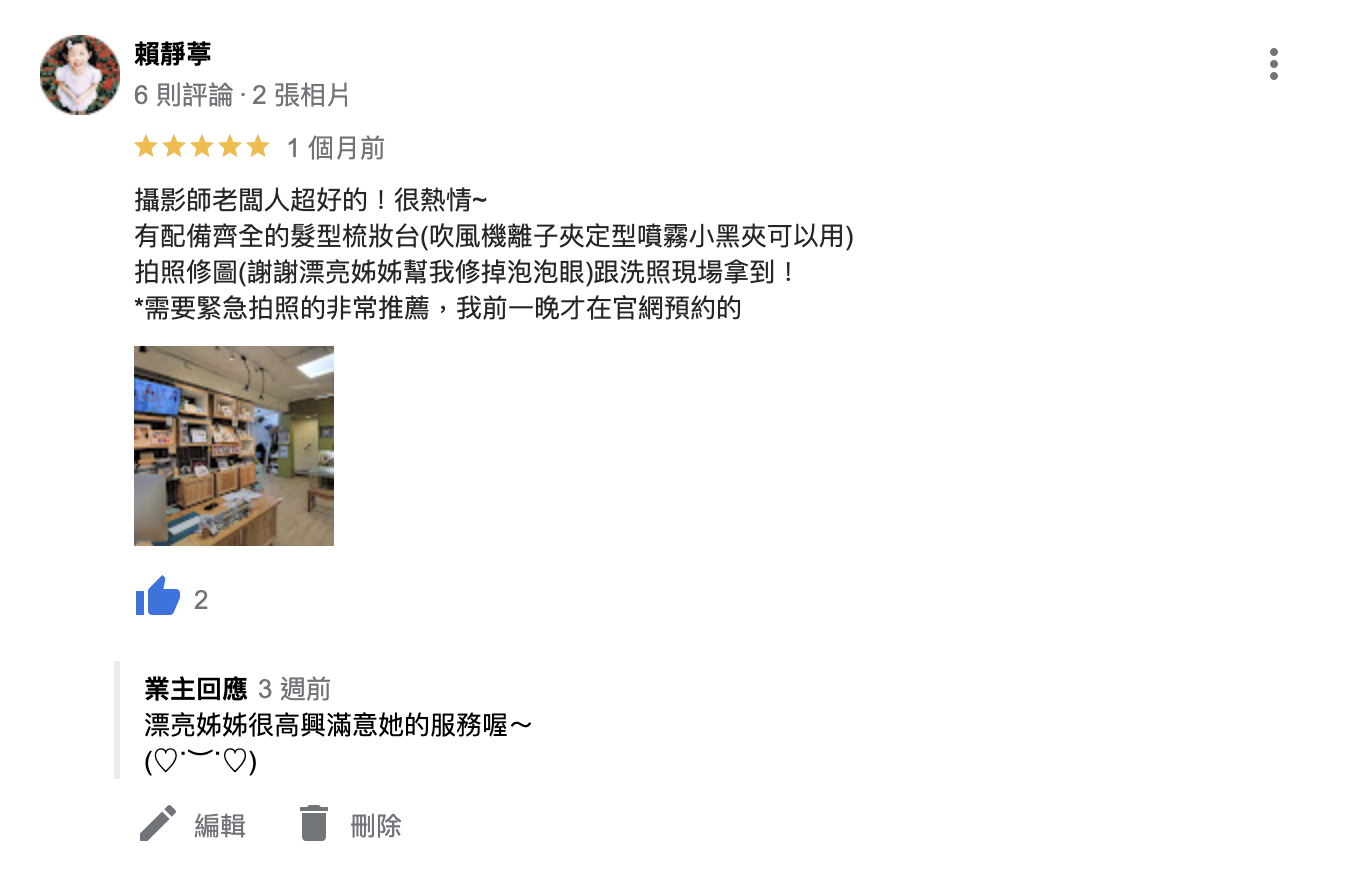Open the three-dot more options menu
1368x879 pixels.
pyautogui.click(x=1273, y=64)
